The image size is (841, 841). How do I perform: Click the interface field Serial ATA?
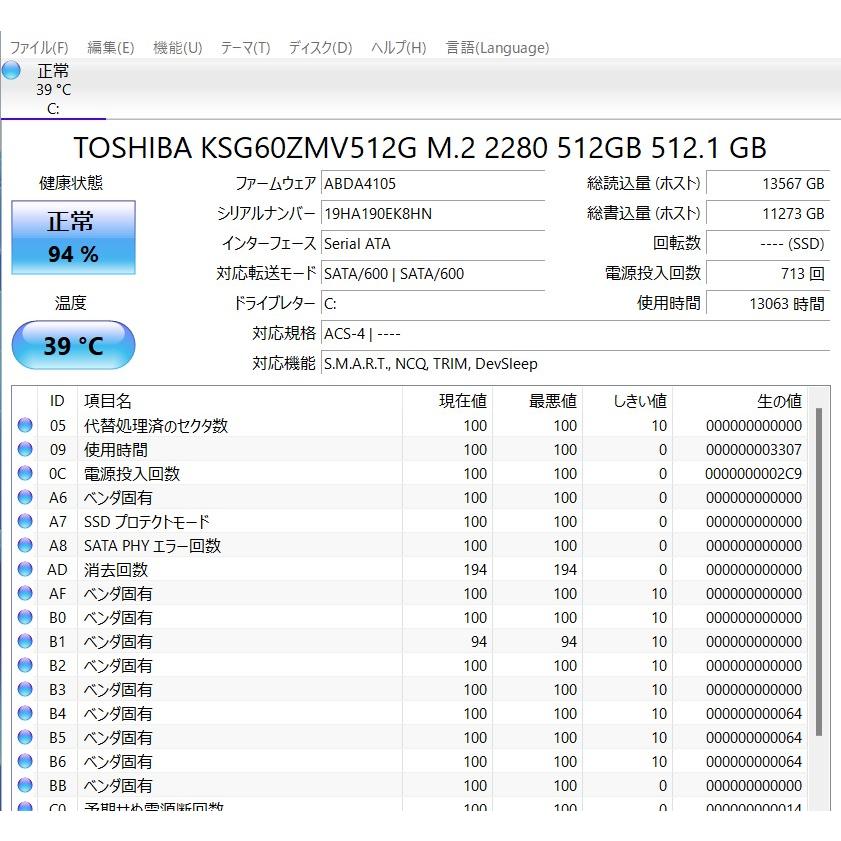pyautogui.click(x=433, y=244)
